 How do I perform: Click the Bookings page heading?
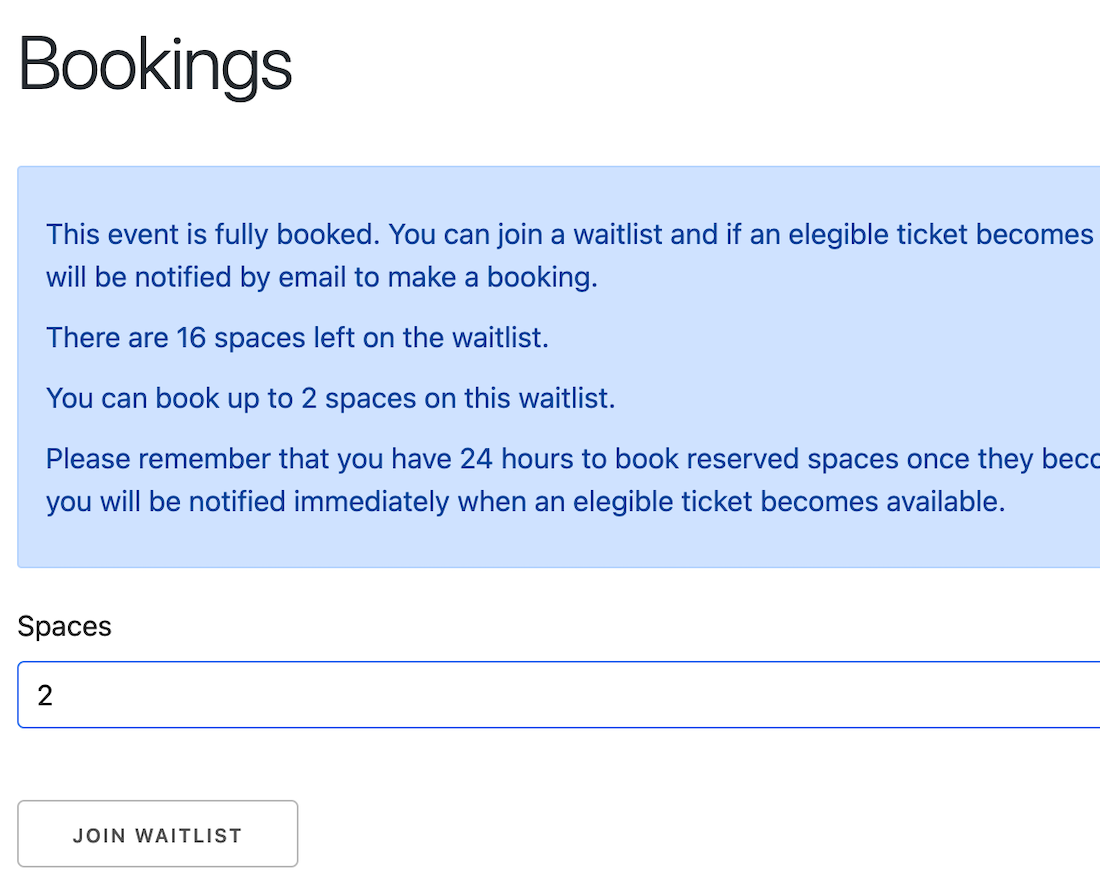coord(155,66)
